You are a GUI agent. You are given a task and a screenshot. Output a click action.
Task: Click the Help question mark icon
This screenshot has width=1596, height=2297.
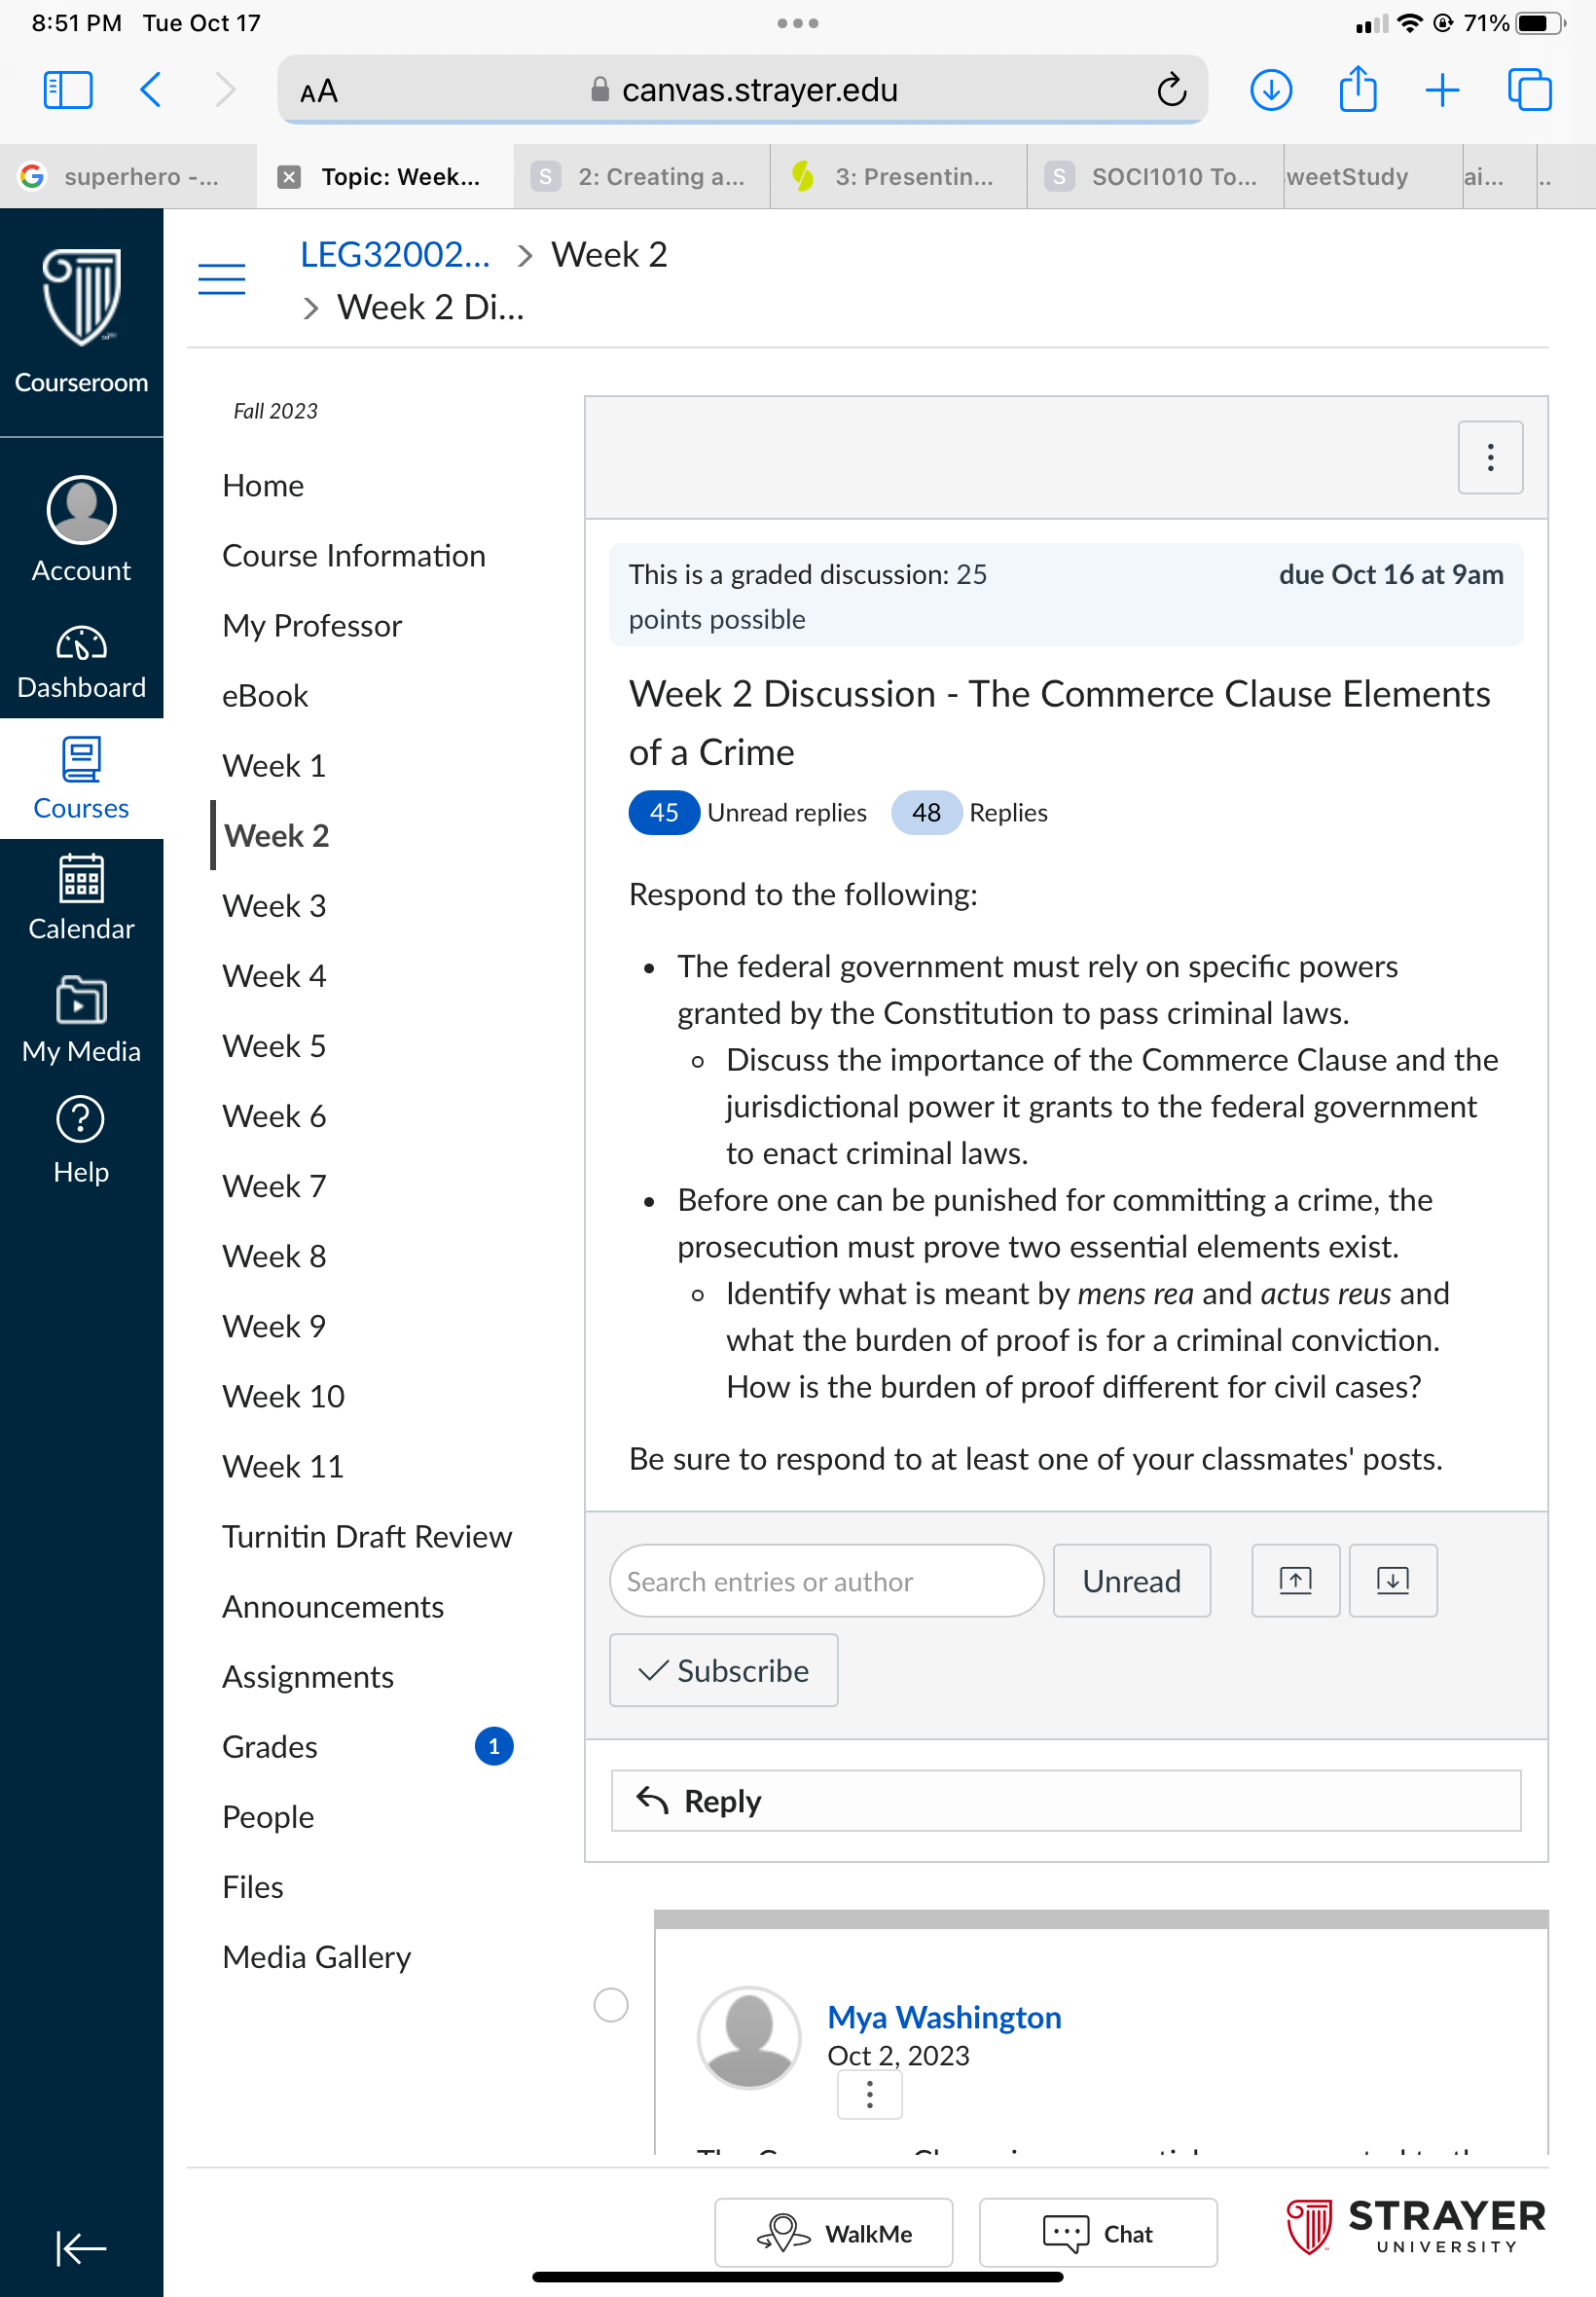click(x=81, y=1118)
